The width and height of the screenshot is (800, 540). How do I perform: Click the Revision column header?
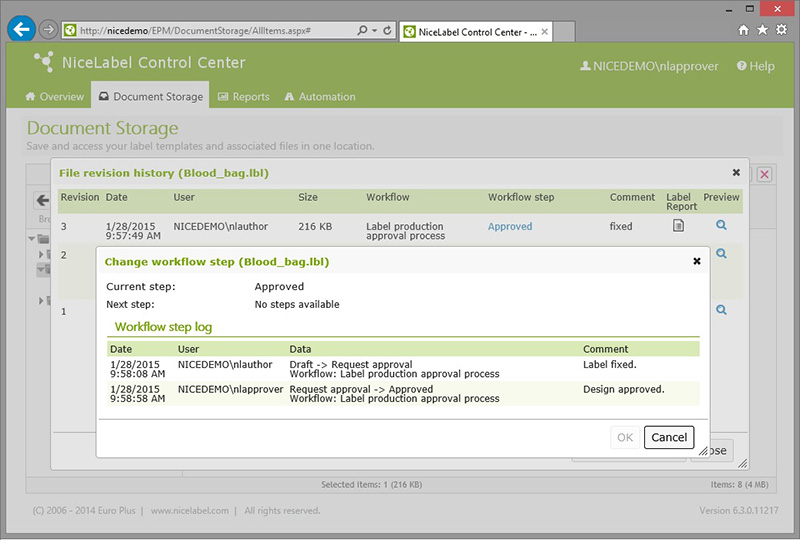(x=80, y=198)
